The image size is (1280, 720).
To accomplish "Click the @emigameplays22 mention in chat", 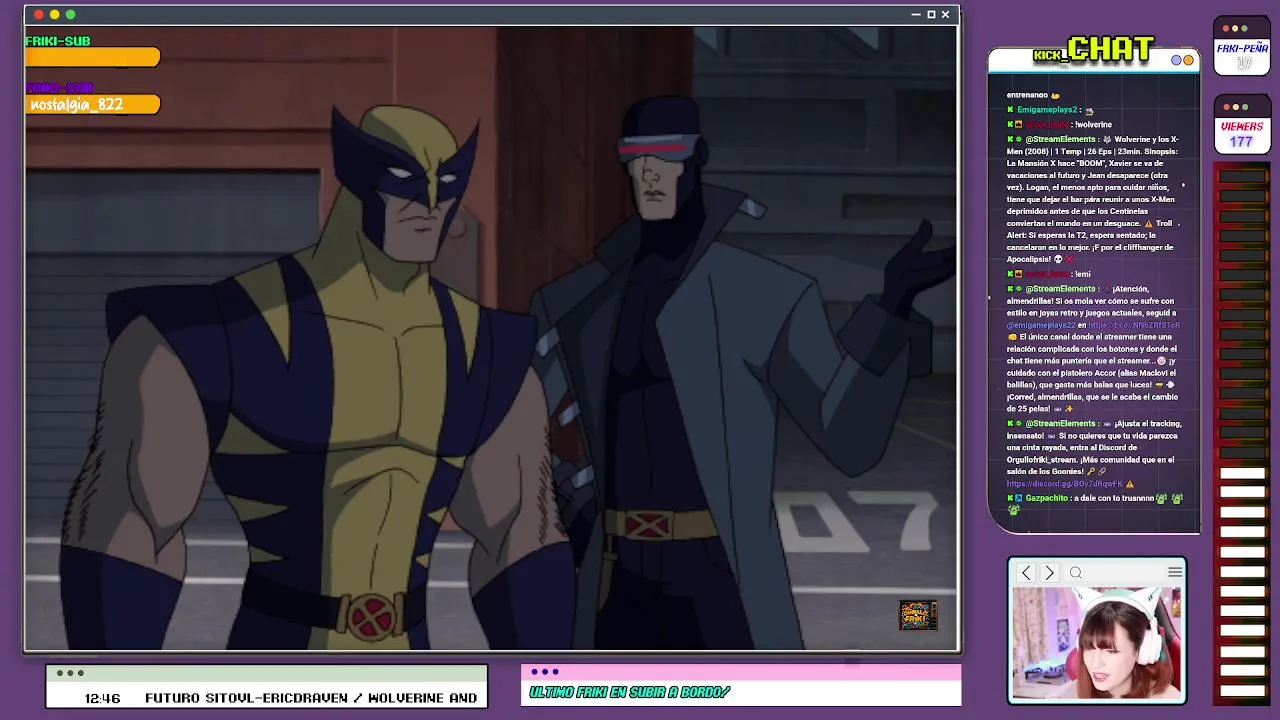I will pos(1041,325).
